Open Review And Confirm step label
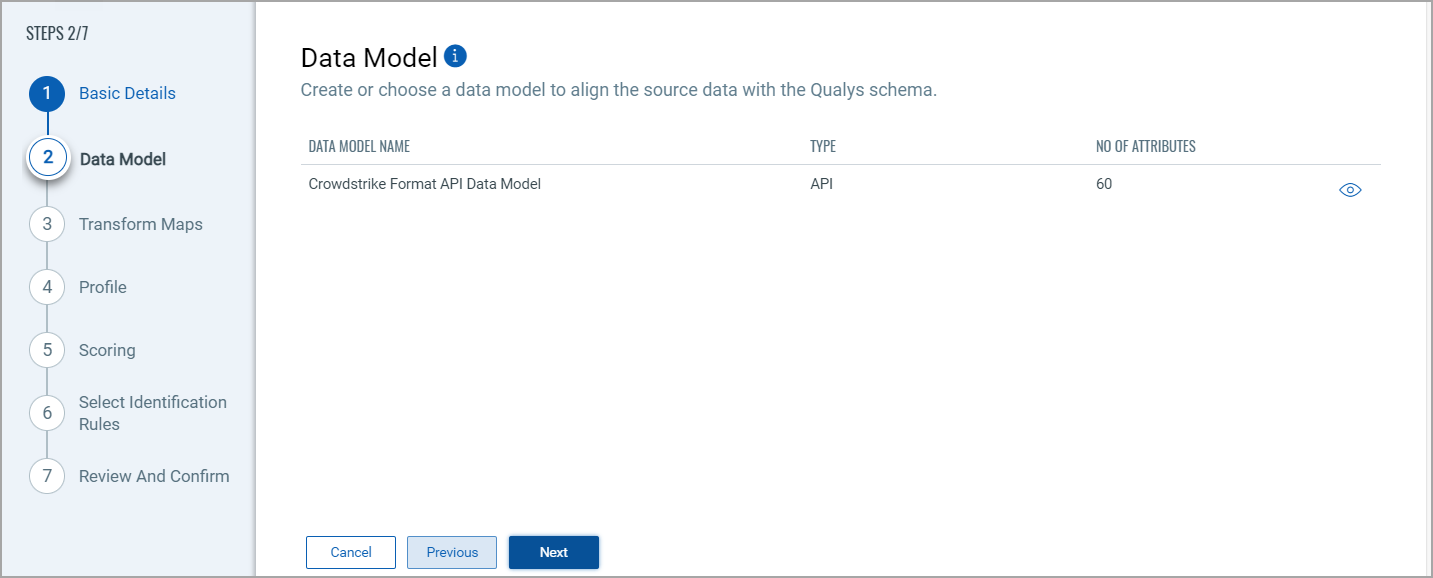Screen dimensions: 1433x578 154,476
